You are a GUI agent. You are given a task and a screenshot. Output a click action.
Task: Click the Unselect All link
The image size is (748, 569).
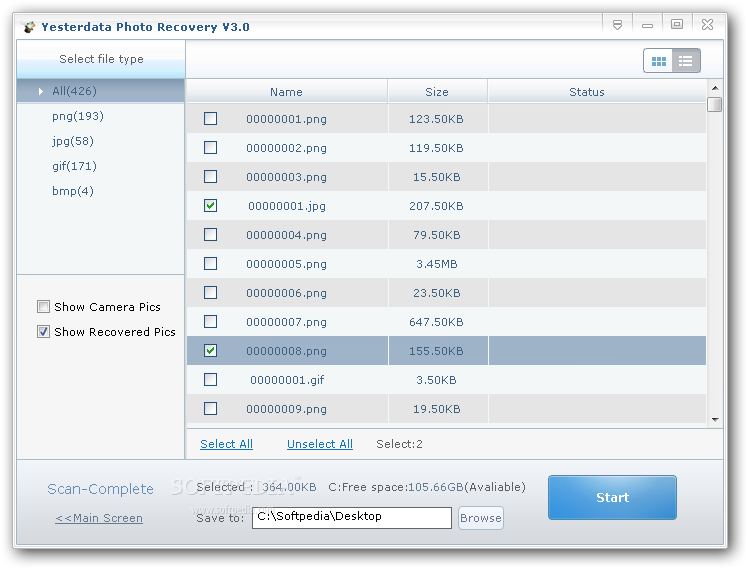pos(320,444)
